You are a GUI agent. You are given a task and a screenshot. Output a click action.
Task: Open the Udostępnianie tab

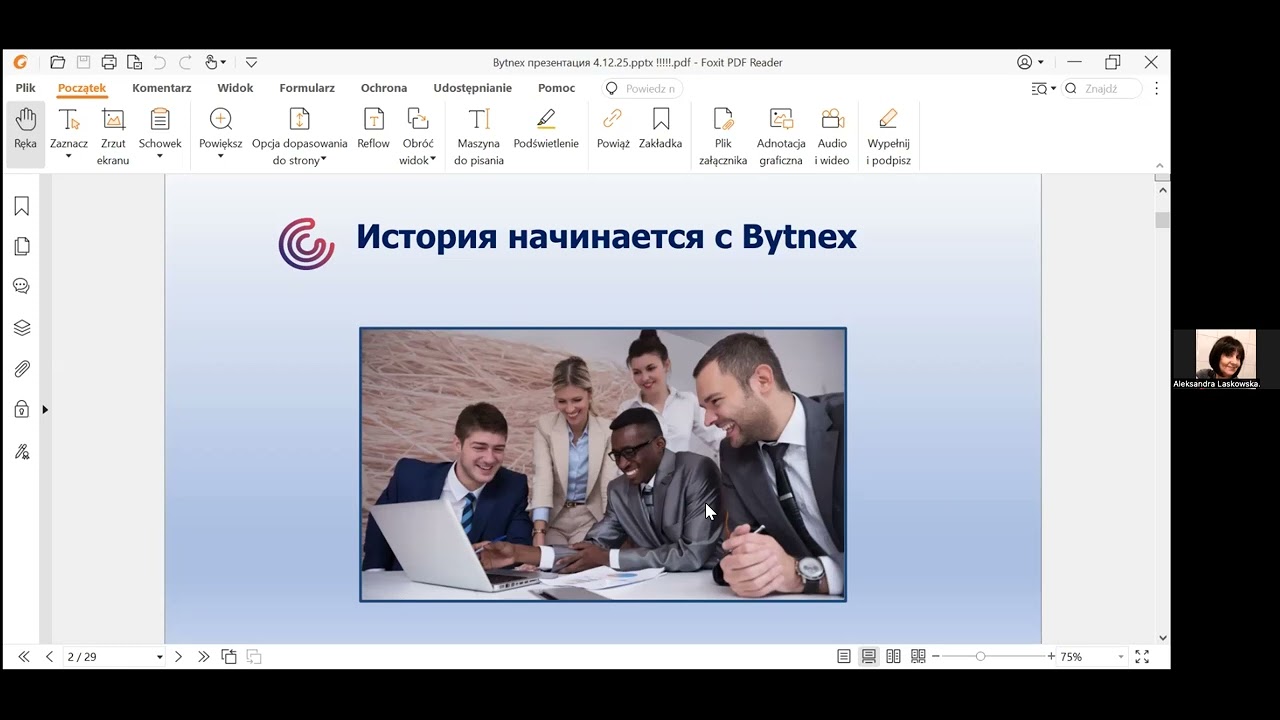coord(473,88)
